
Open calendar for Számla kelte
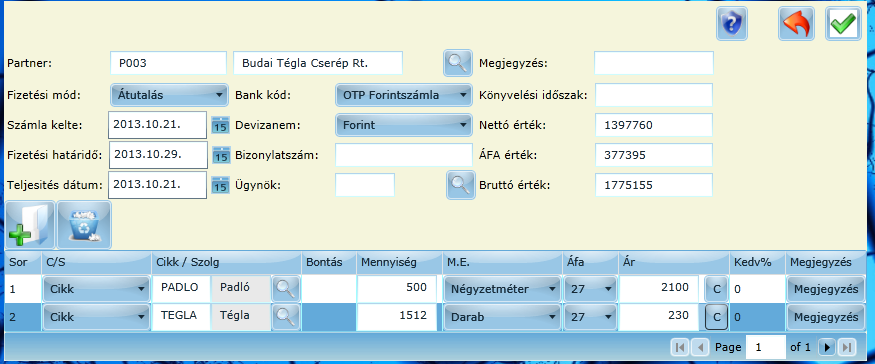point(221,125)
